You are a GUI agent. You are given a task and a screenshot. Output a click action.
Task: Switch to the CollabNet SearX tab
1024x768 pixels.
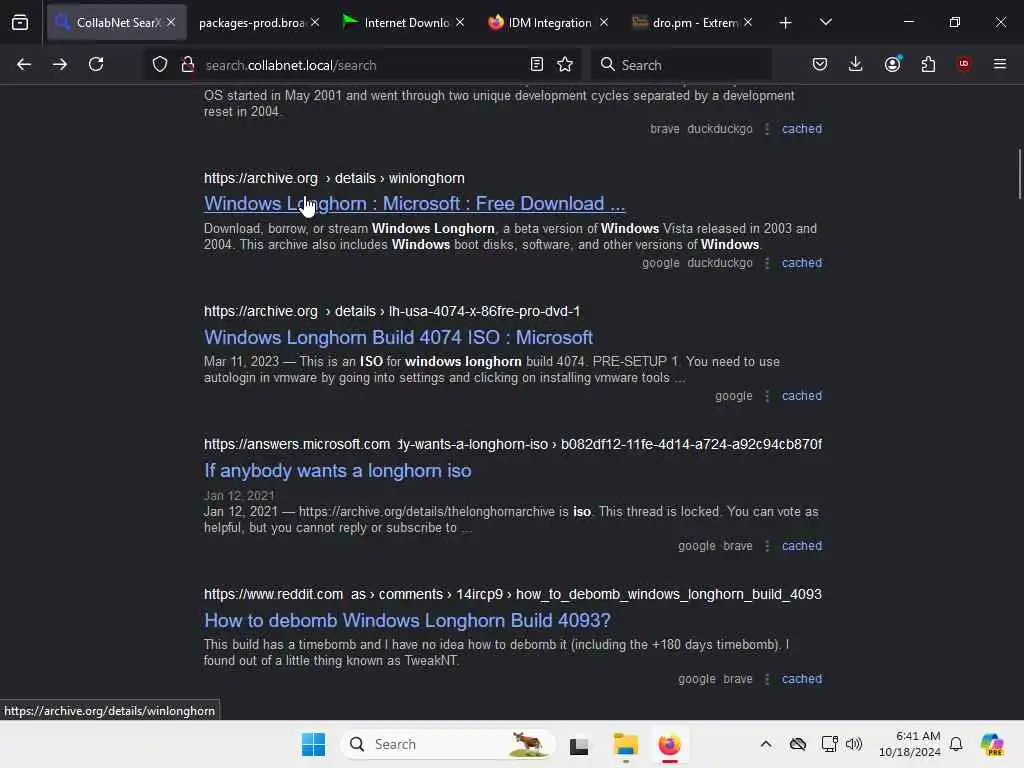tap(116, 22)
